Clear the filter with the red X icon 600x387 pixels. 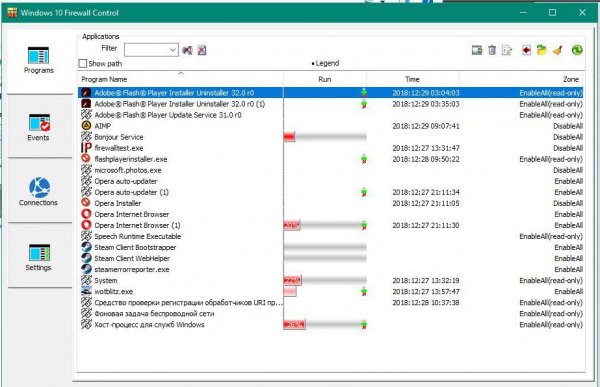coord(202,50)
